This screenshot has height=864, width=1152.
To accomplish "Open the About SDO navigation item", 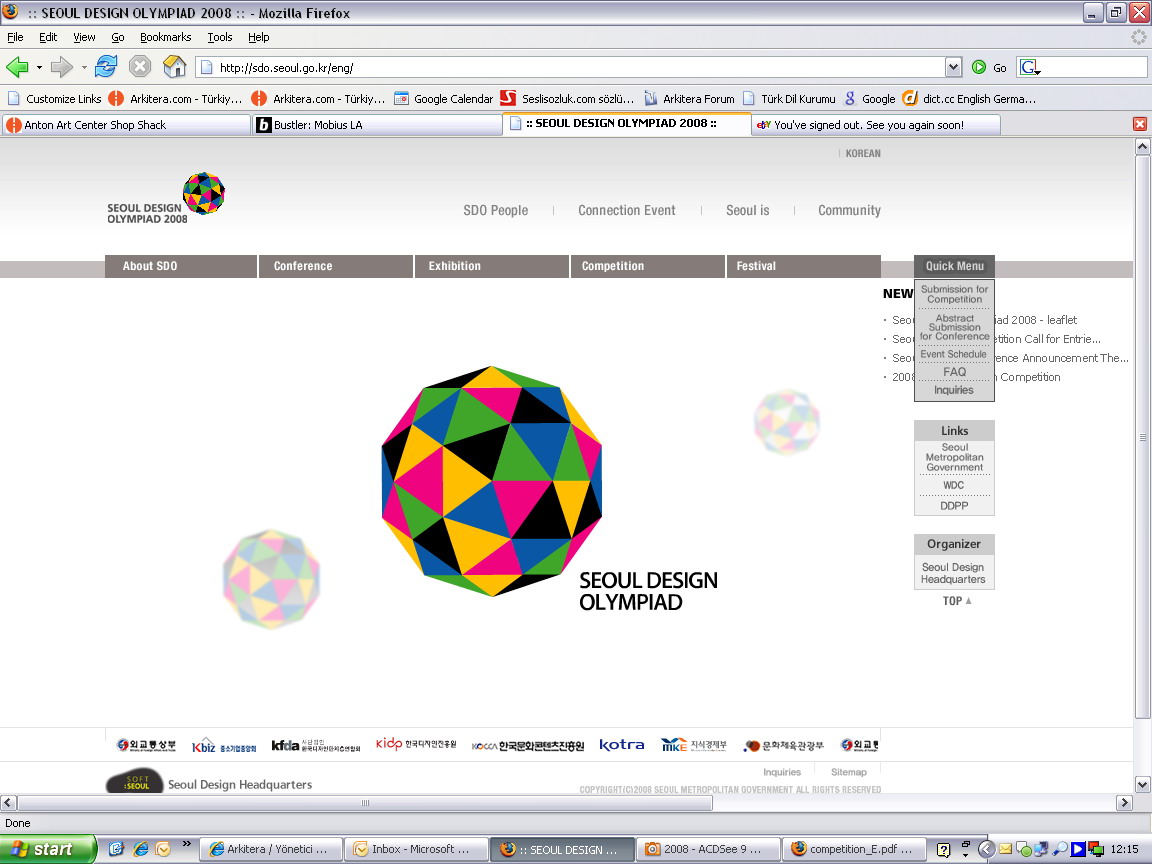I will tap(181, 266).
